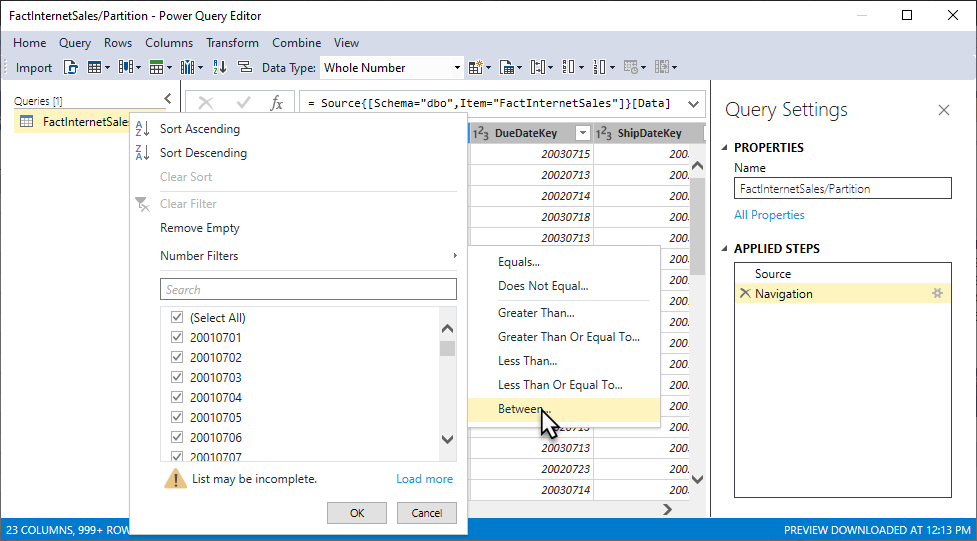Click the 123 type icon of ShipDateKey column
This screenshot has width=977, height=541.
coord(604,133)
